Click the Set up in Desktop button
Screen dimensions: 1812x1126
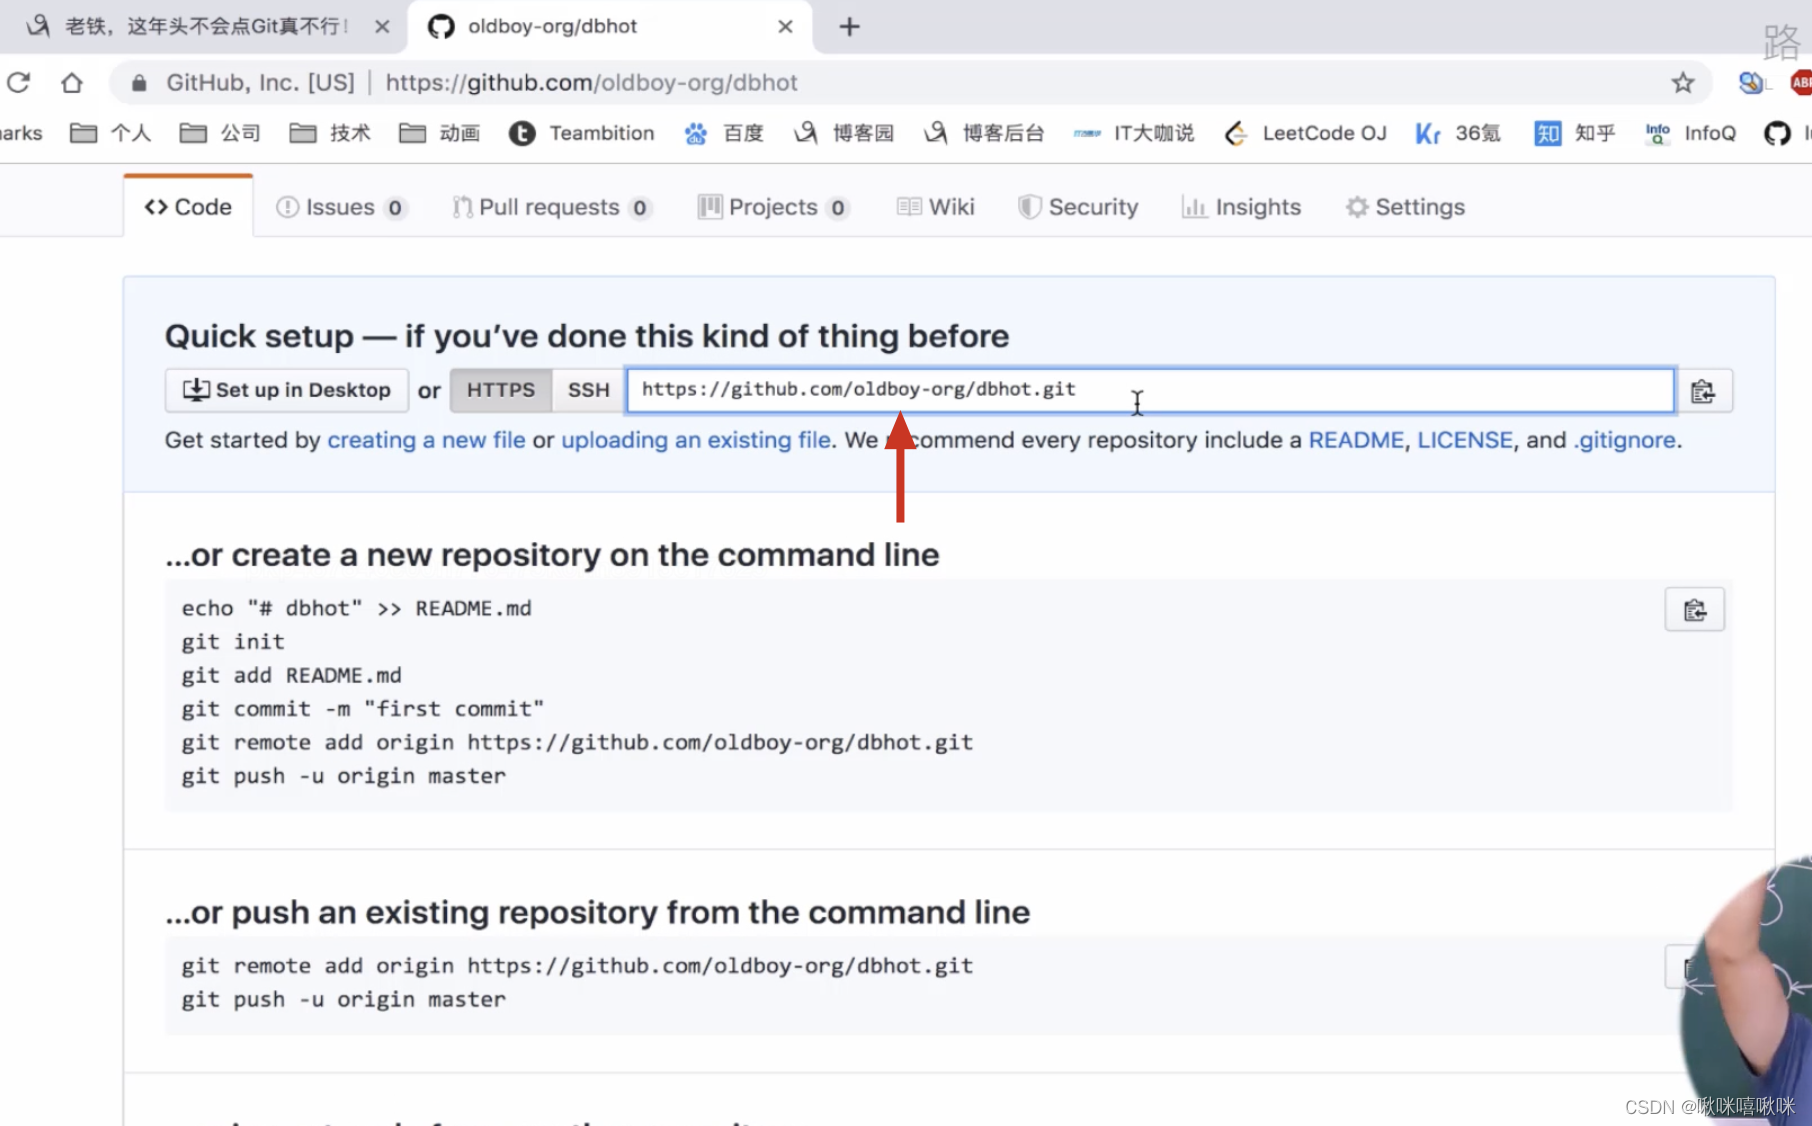coord(286,390)
